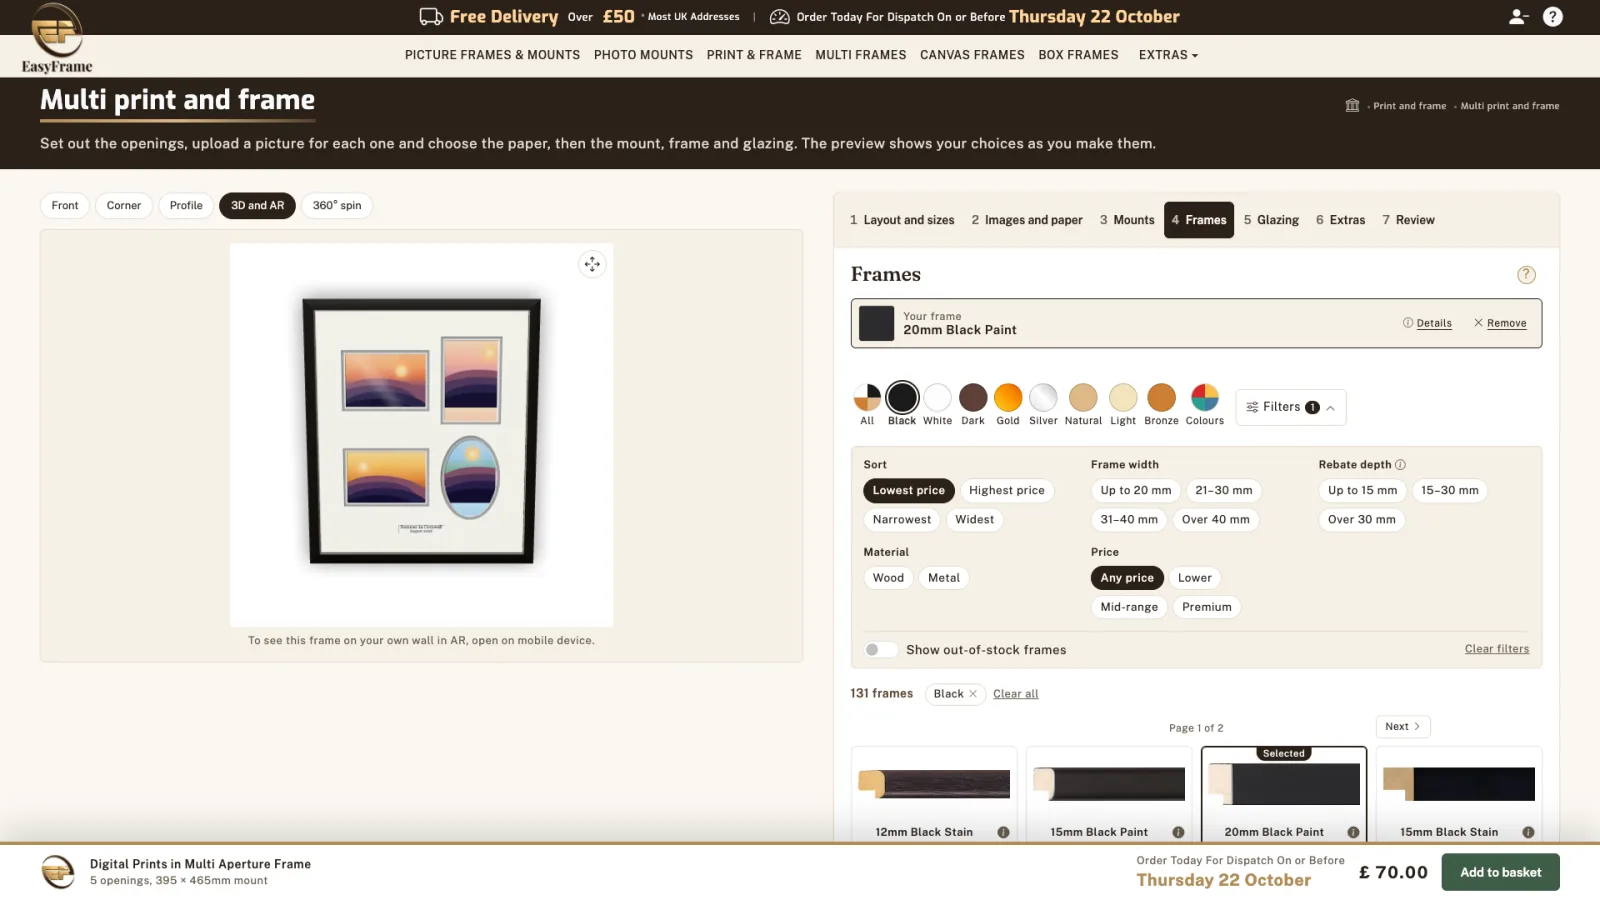Click Clear filters link
Screen dimensions: 1600x900
pos(1496,649)
